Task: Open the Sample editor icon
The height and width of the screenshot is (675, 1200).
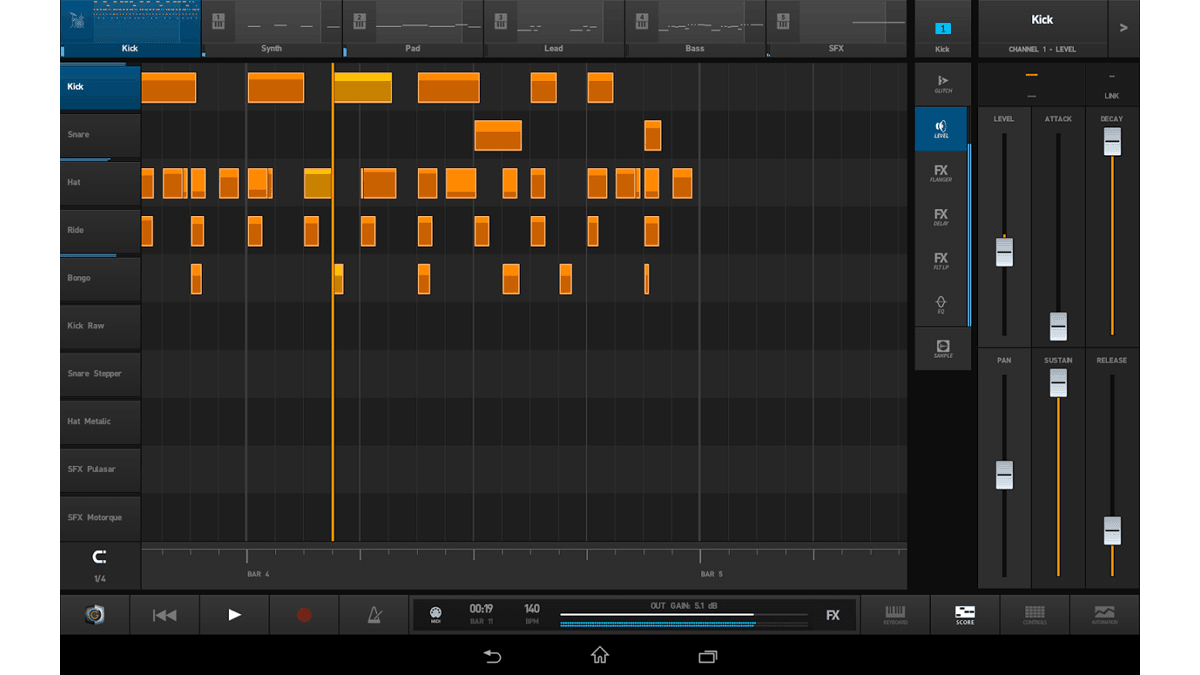Action: tap(942, 349)
